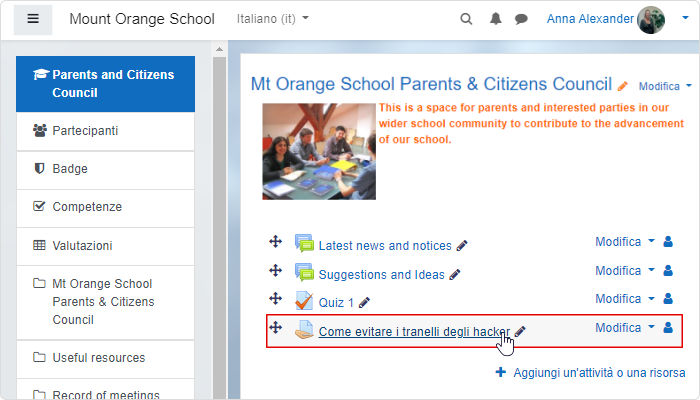Expand the user menu arrow beside the avatar
The width and height of the screenshot is (700, 400).
[685, 18]
